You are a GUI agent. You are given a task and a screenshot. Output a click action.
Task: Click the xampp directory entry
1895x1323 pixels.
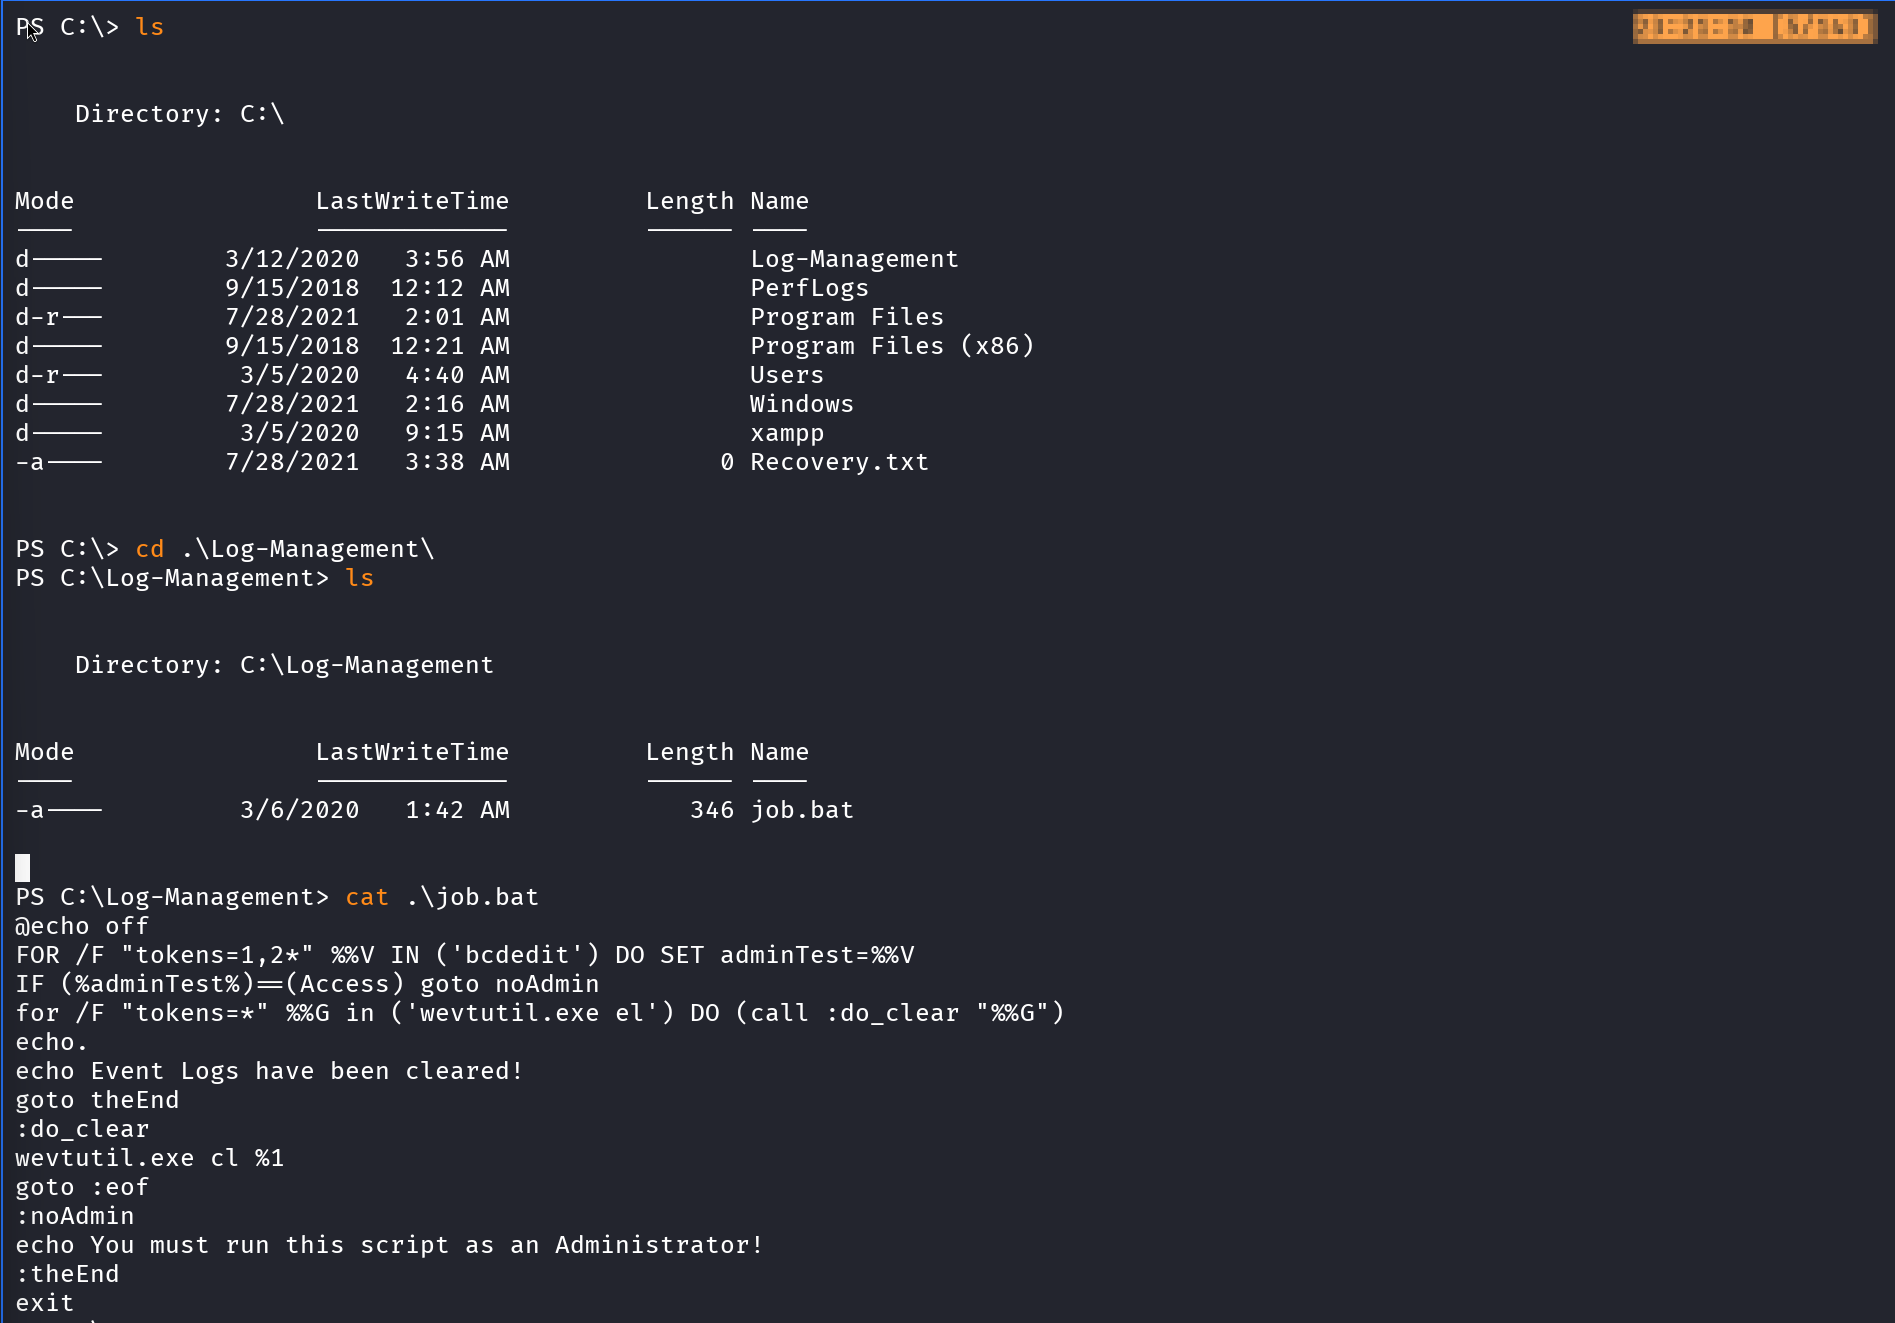(787, 433)
